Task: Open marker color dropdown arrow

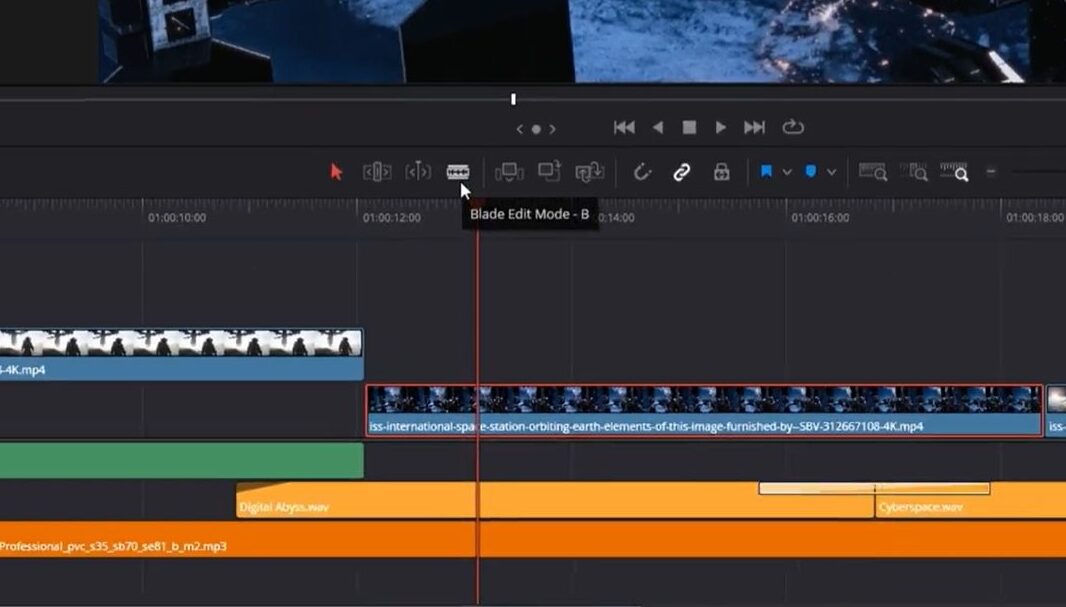Action: tap(831, 172)
